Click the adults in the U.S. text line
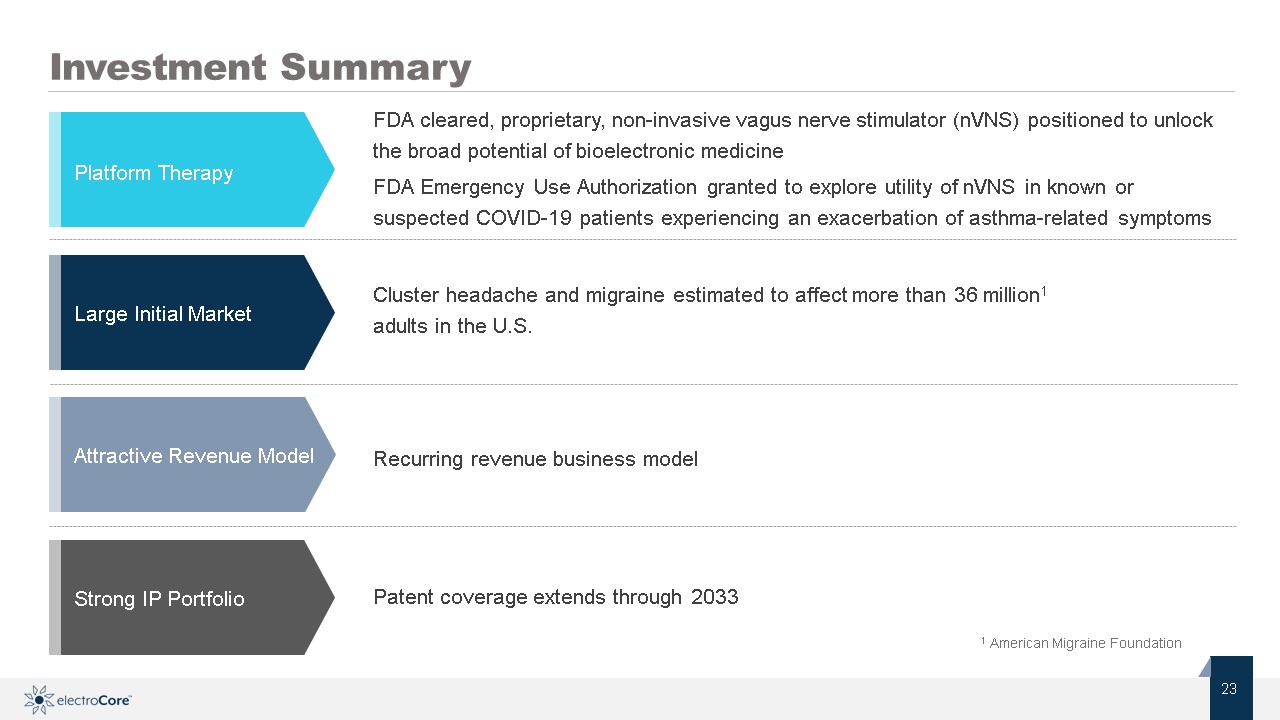Image resolution: width=1280 pixels, height=720 pixels. pos(452,326)
